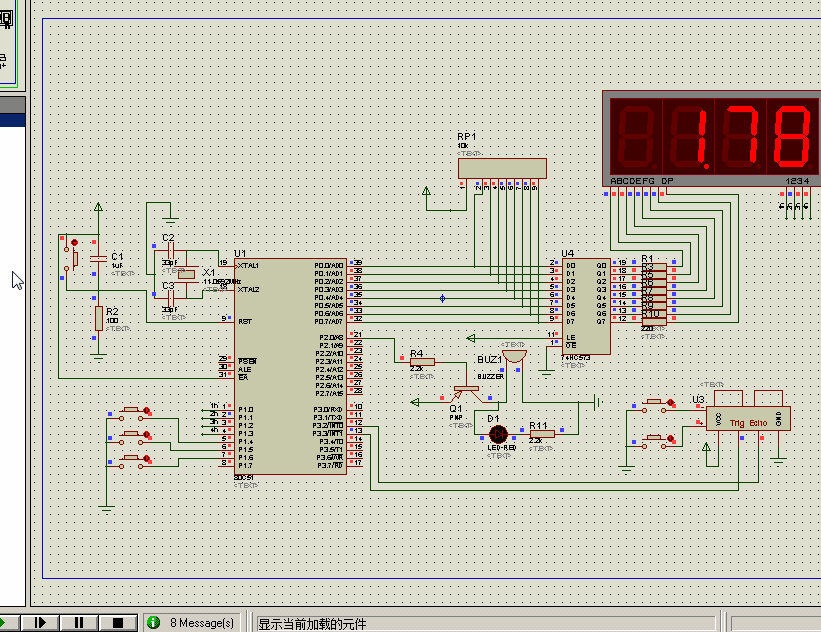Click the ABCDEFG DP pin label

point(642,181)
